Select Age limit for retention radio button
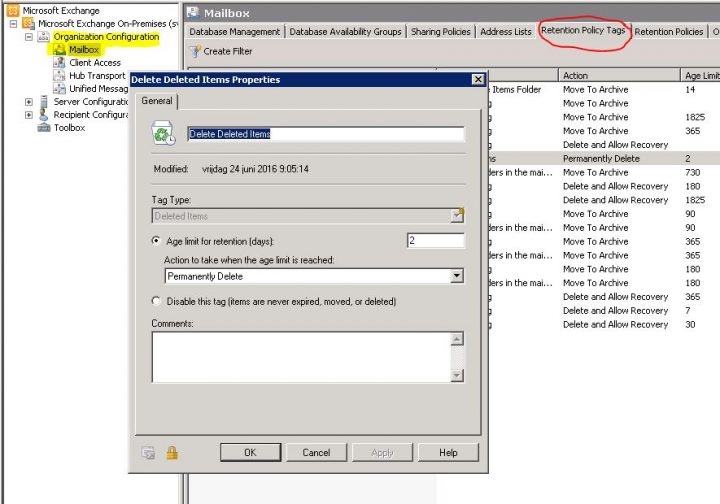 [x=156, y=241]
